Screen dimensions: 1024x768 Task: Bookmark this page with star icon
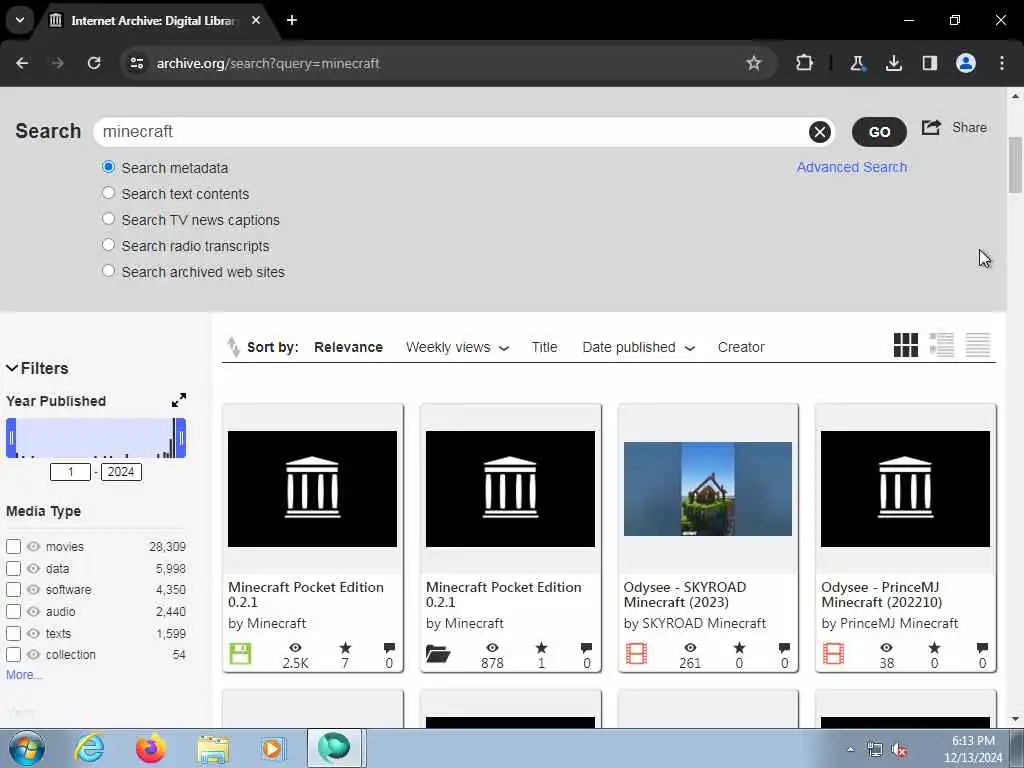coord(754,63)
